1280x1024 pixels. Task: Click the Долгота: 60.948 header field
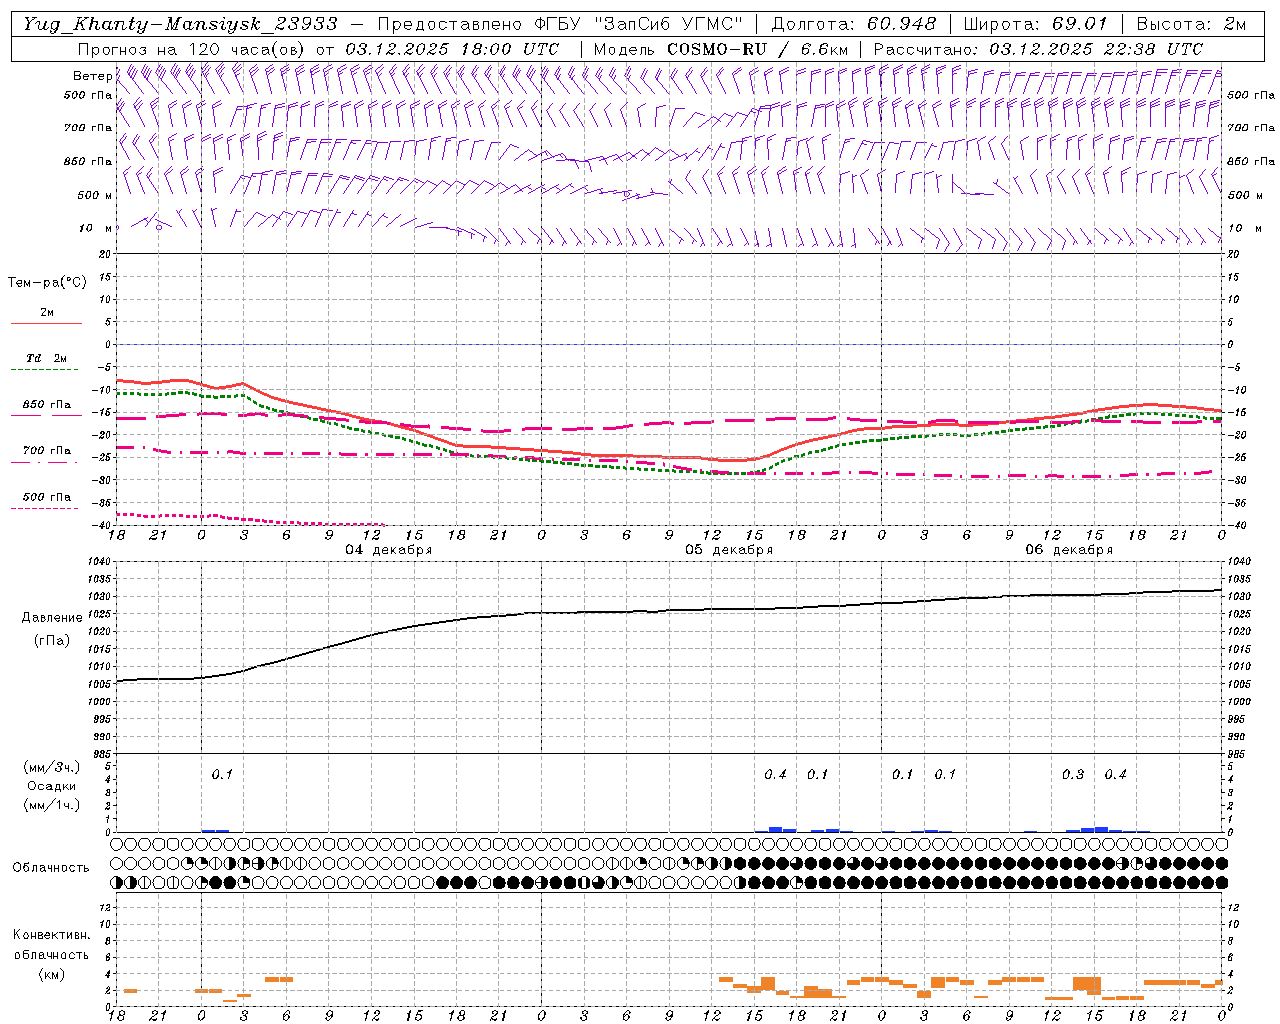(x=854, y=24)
